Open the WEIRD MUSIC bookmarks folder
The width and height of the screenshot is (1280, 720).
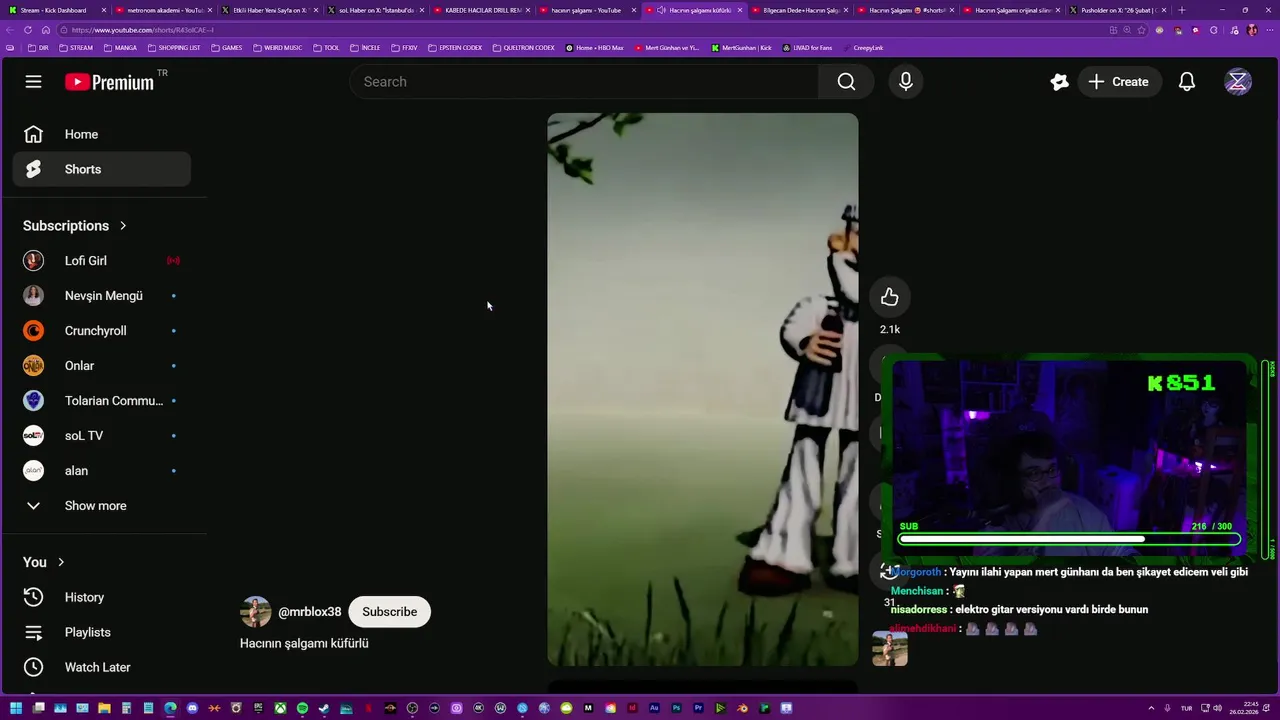(x=278, y=48)
